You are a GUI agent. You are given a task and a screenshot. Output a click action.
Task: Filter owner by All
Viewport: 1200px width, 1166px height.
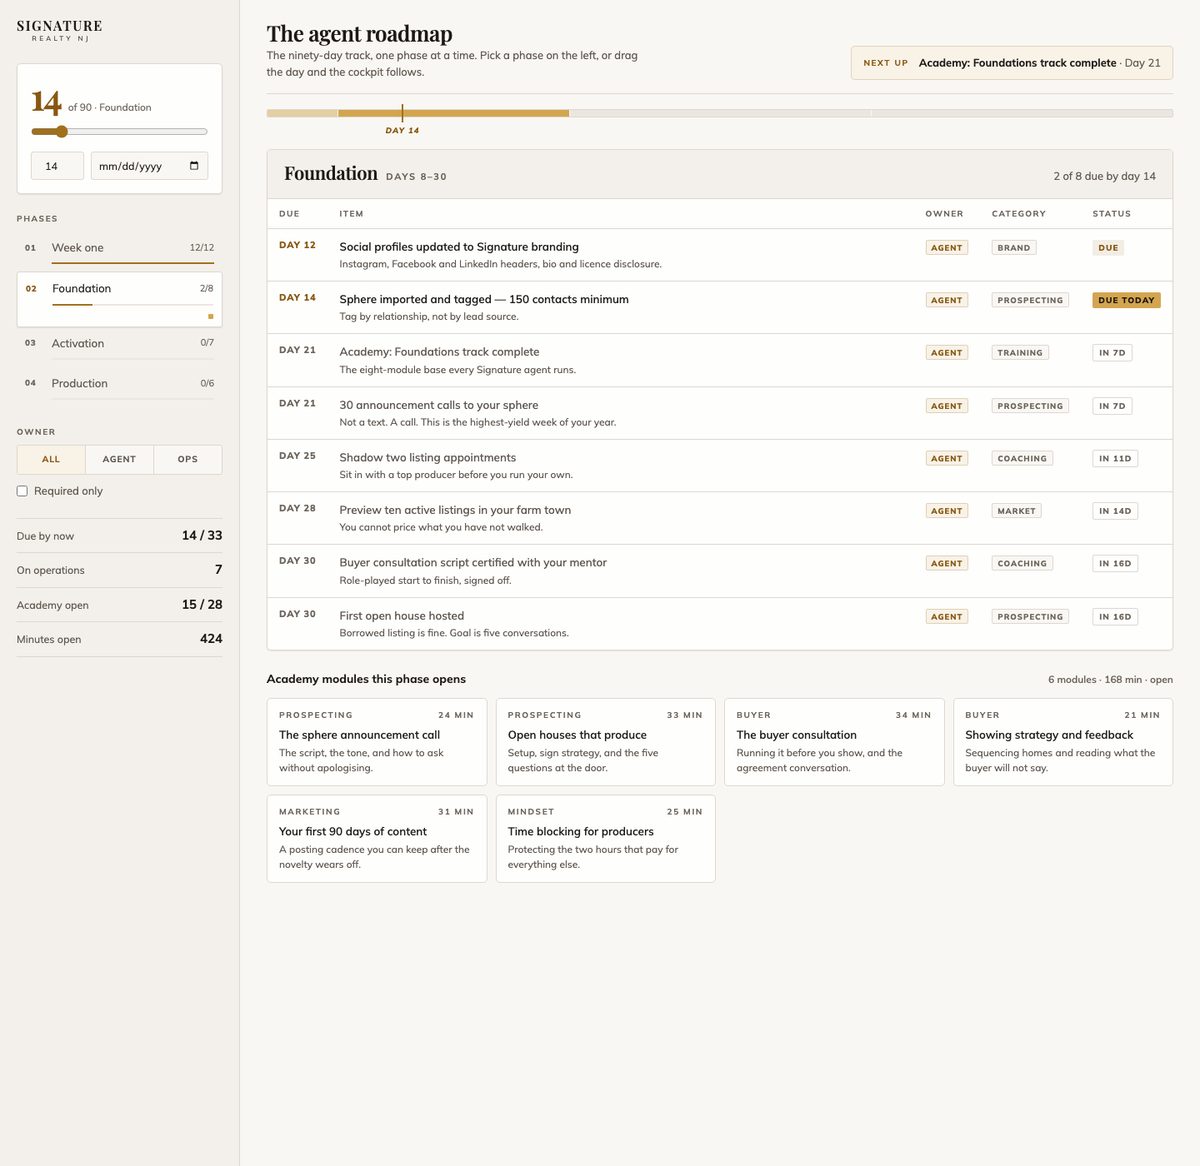(x=51, y=459)
